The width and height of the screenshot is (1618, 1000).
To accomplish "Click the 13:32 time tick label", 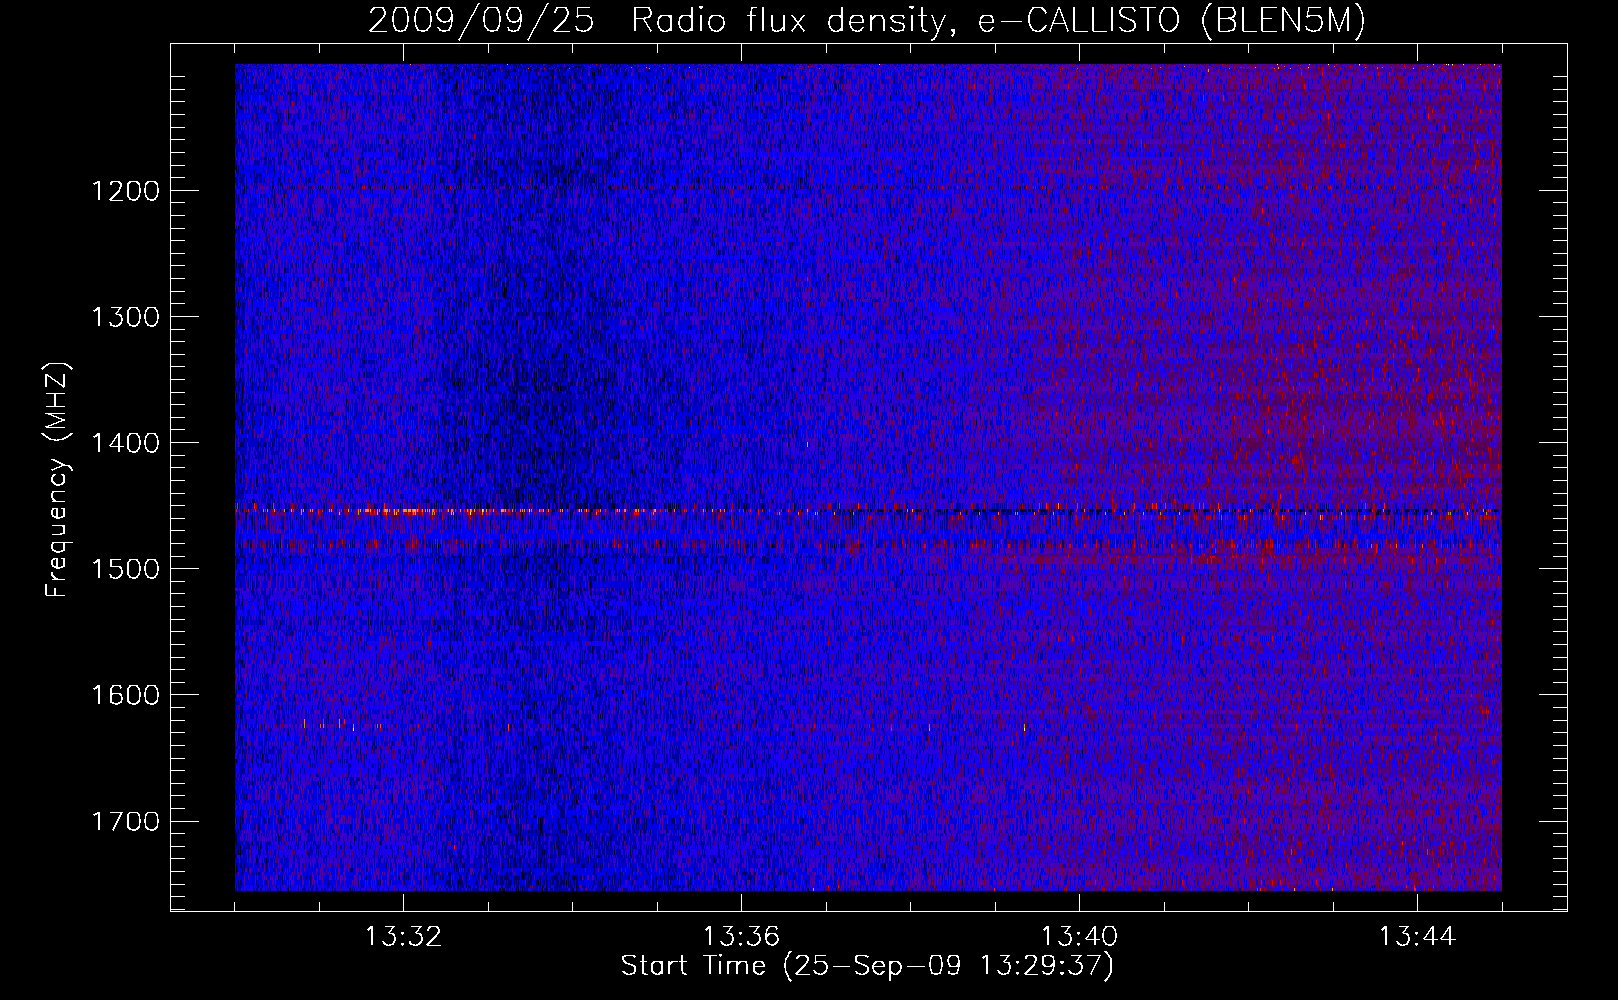I will point(403,937).
